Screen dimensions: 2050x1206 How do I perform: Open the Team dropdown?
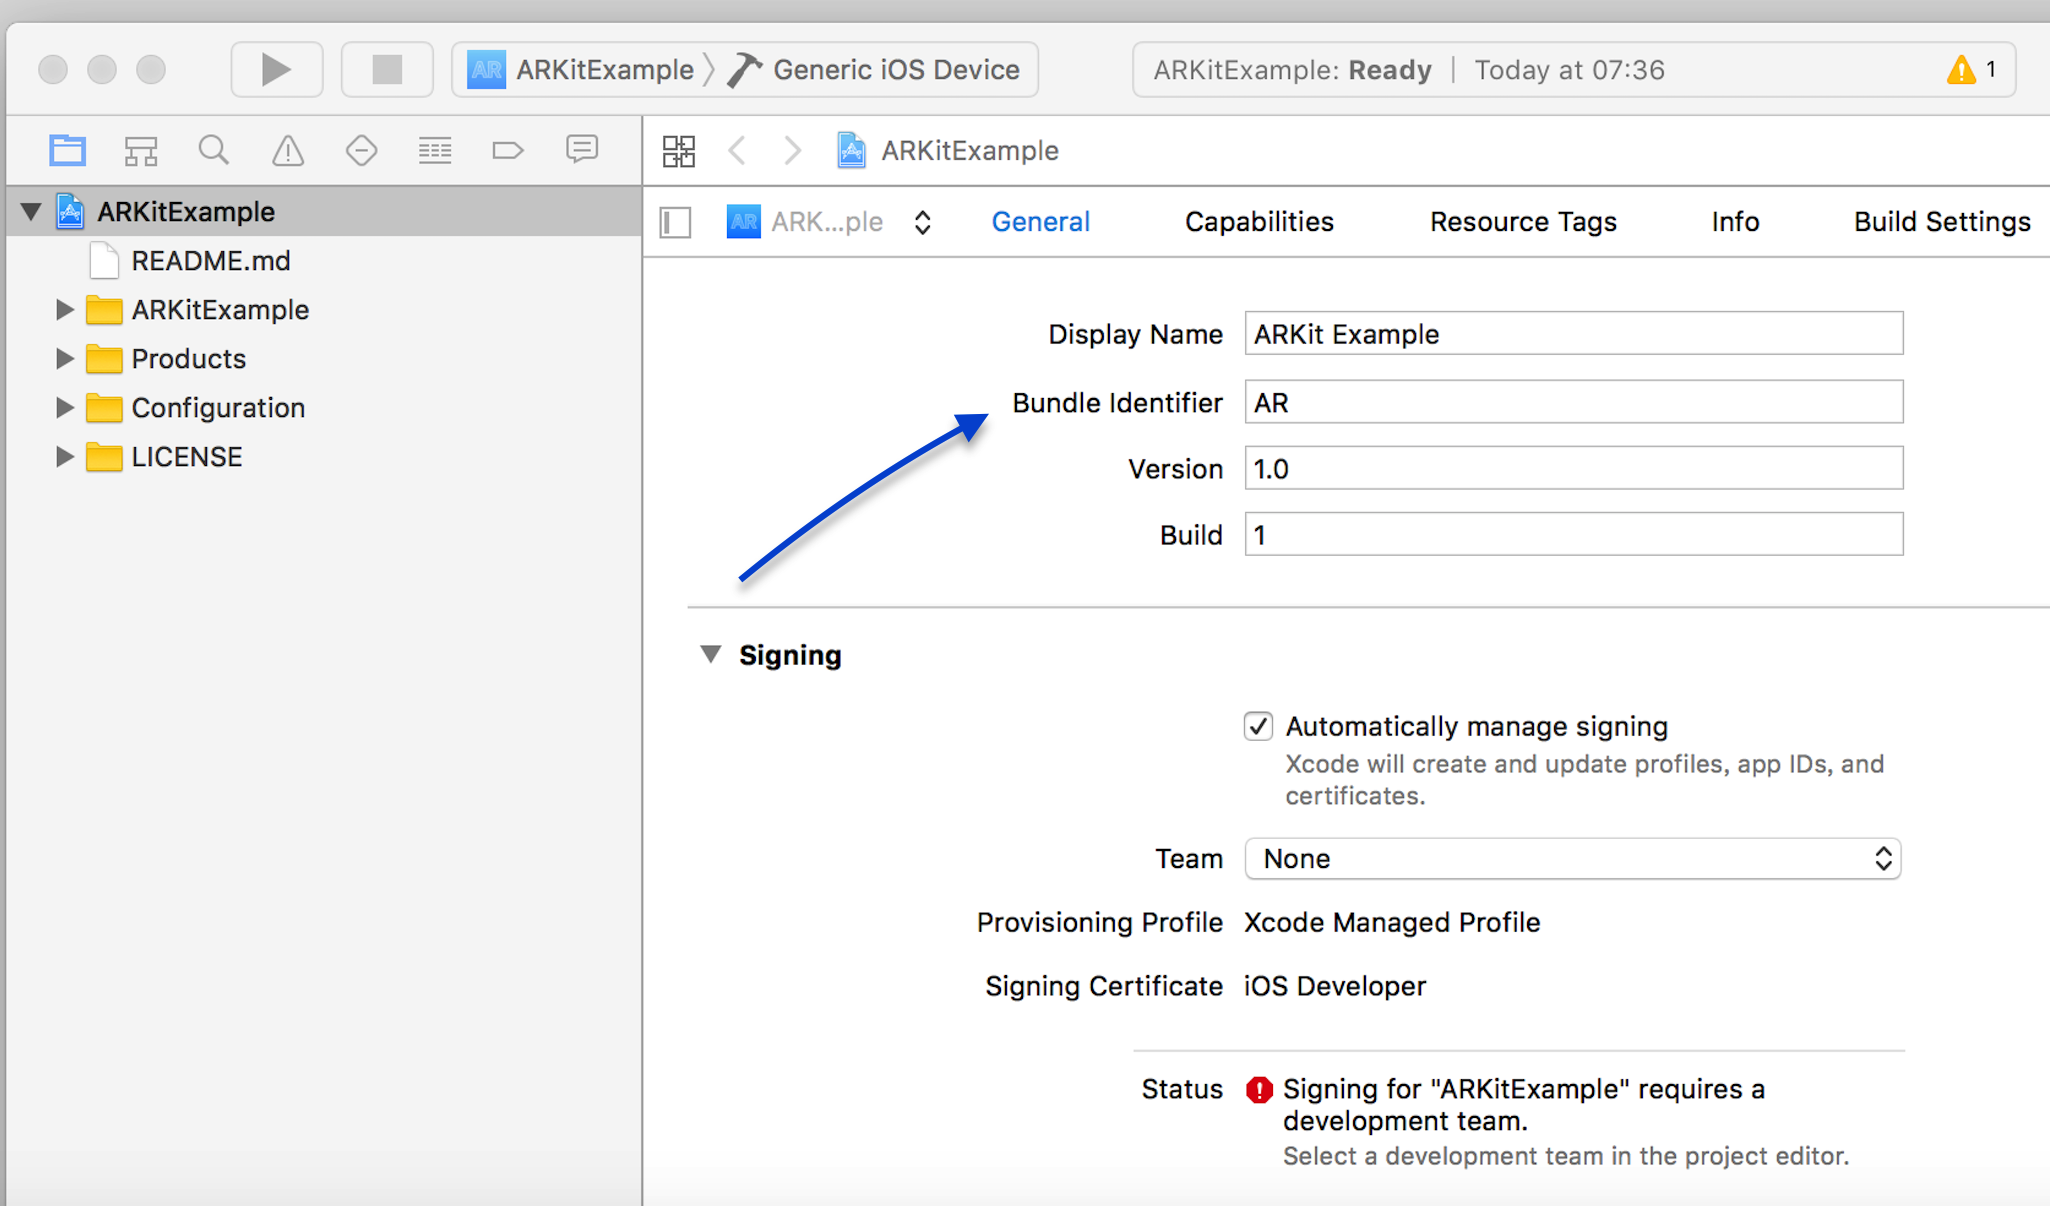(1573, 859)
